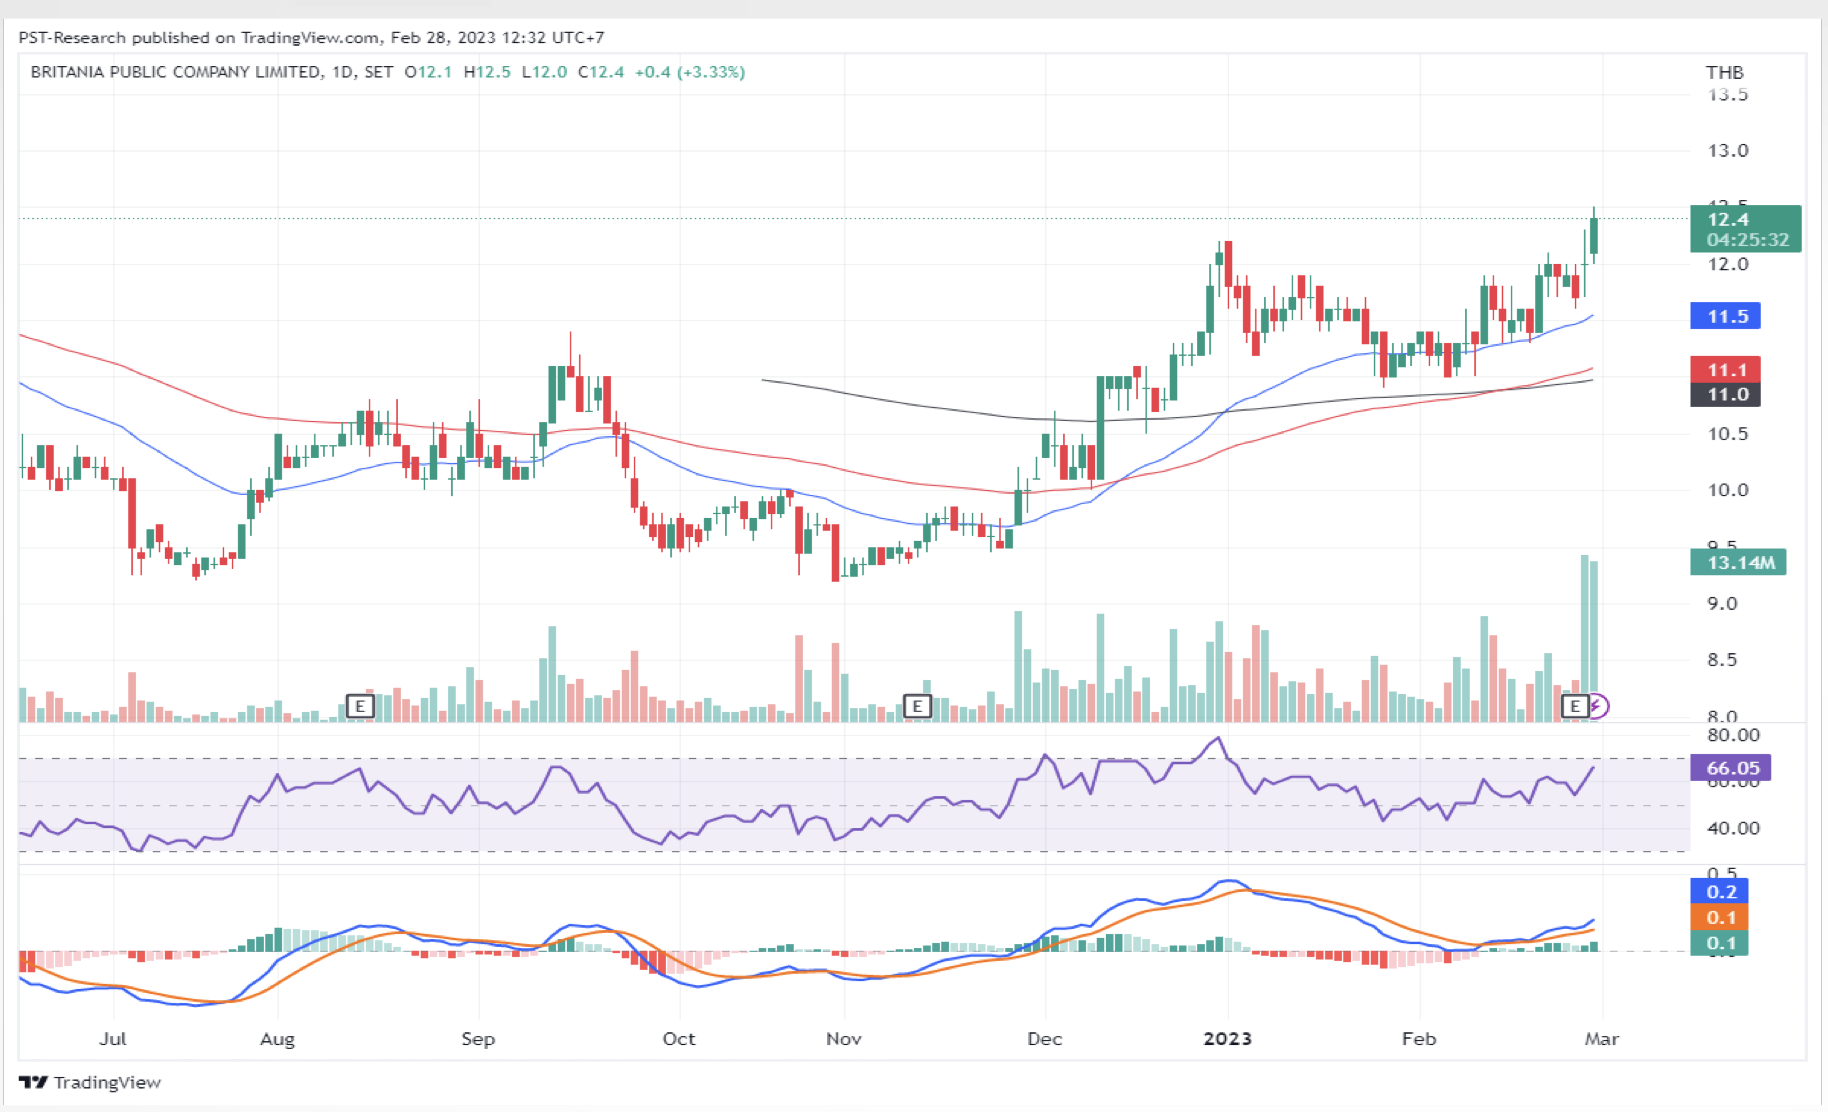Click the 9.0 price axis label

[x=1722, y=603]
